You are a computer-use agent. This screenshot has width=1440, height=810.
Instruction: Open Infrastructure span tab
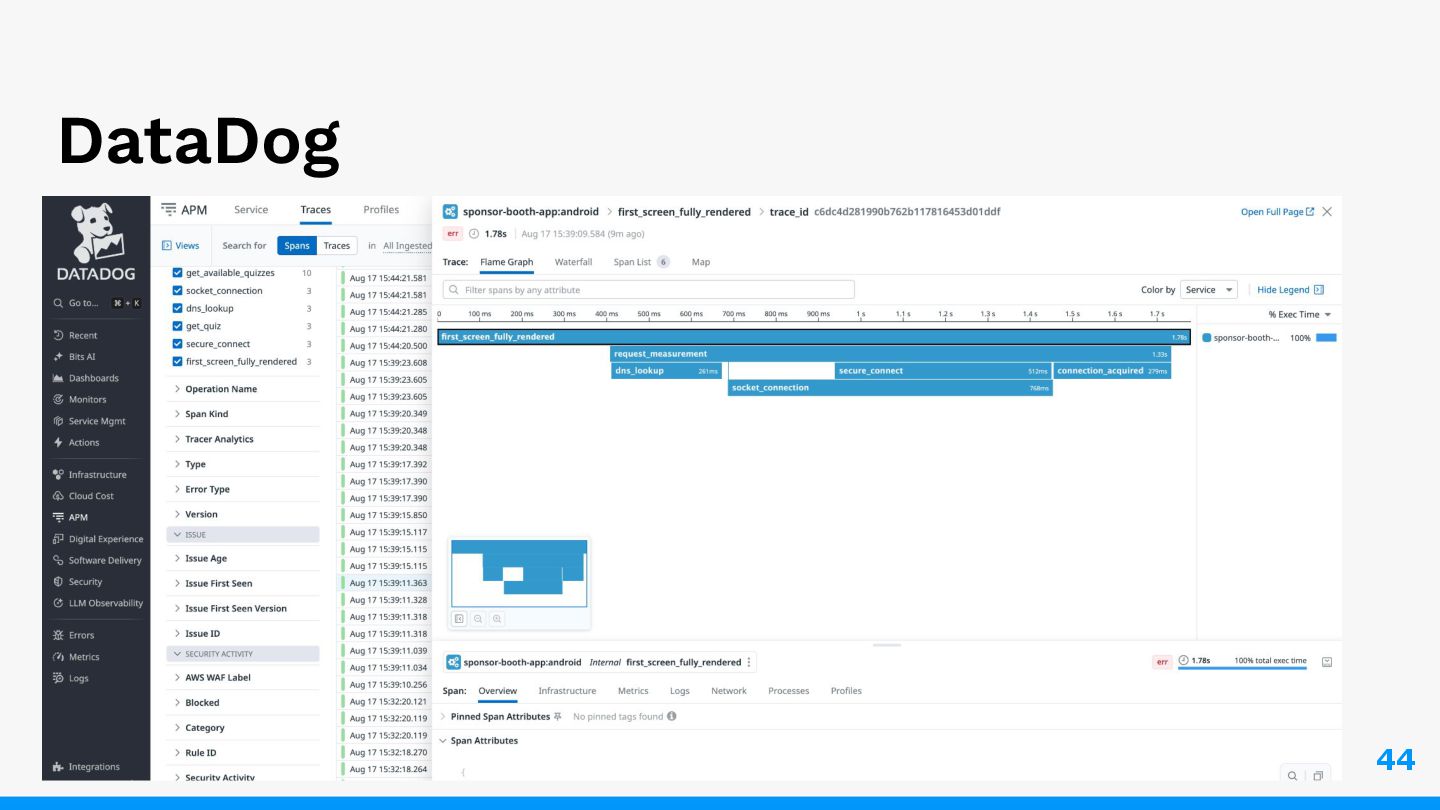click(567, 691)
